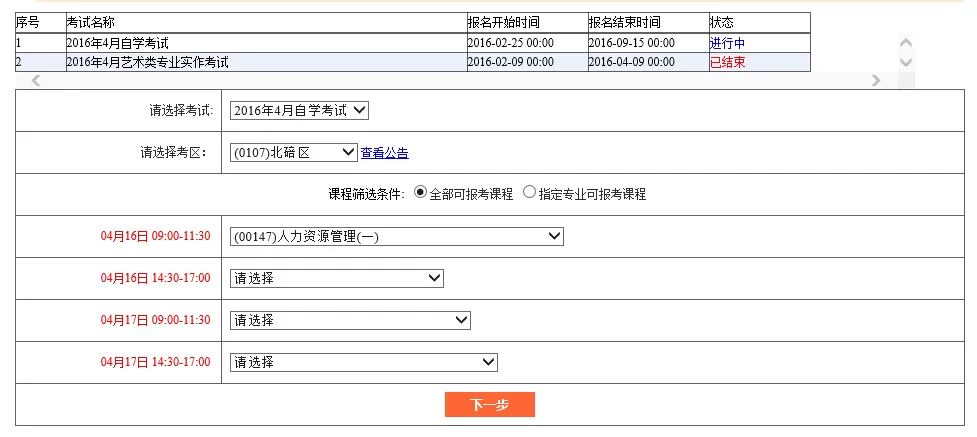Click the horizontal scroll left arrow
This screenshot has height=437, width=977.
point(36,81)
